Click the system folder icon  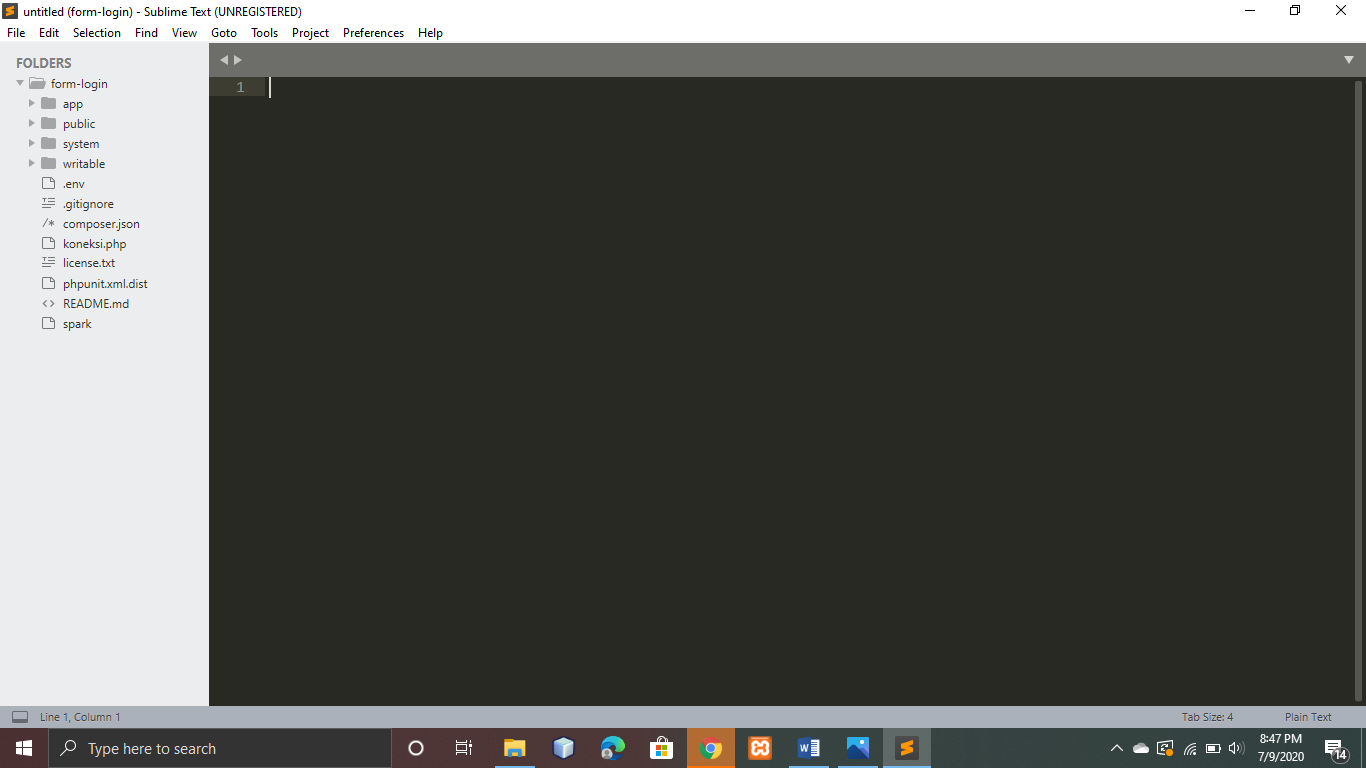48,143
